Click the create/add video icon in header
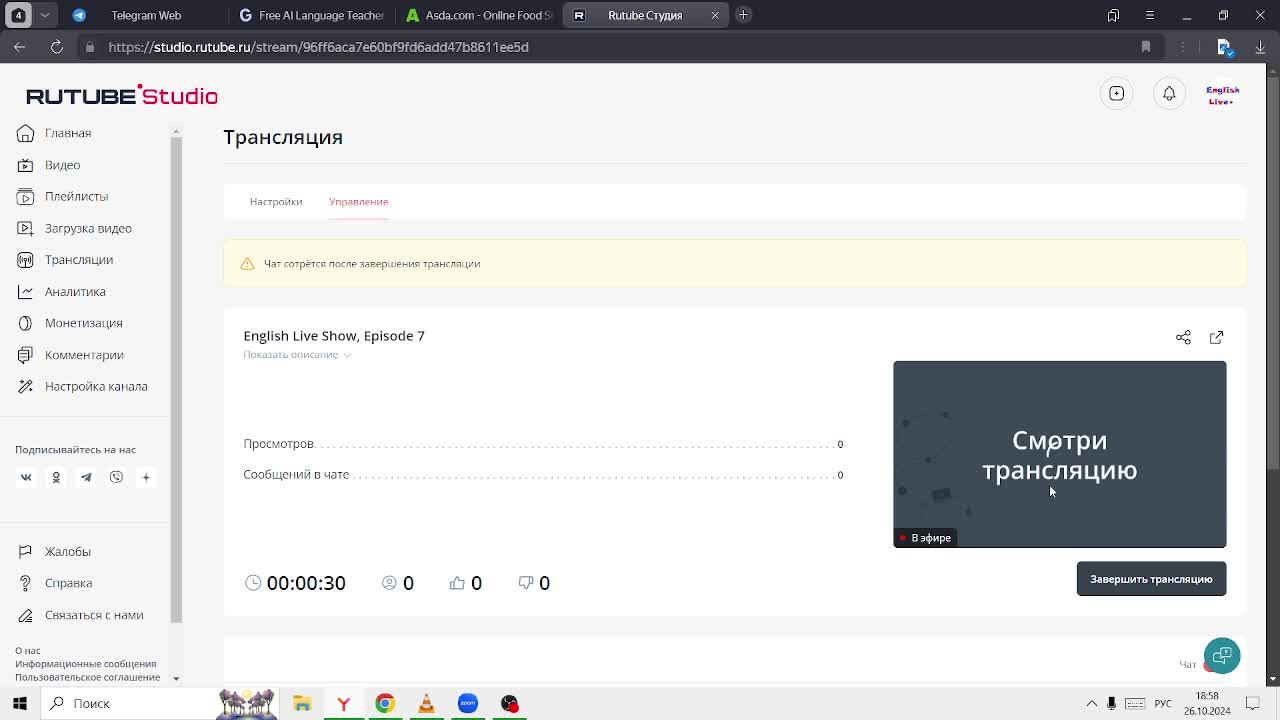This screenshot has height=720, width=1280. pyautogui.click(x=1117, y=94)
